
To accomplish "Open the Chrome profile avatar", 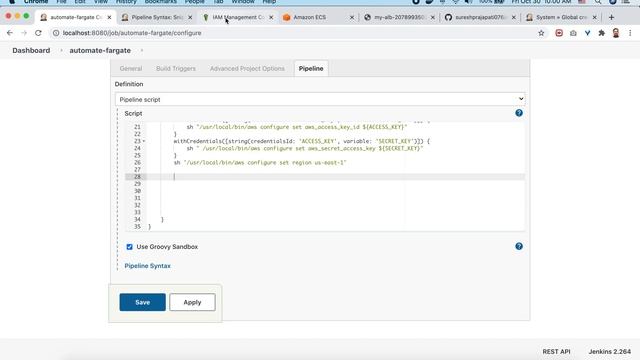I will point(616,33).
